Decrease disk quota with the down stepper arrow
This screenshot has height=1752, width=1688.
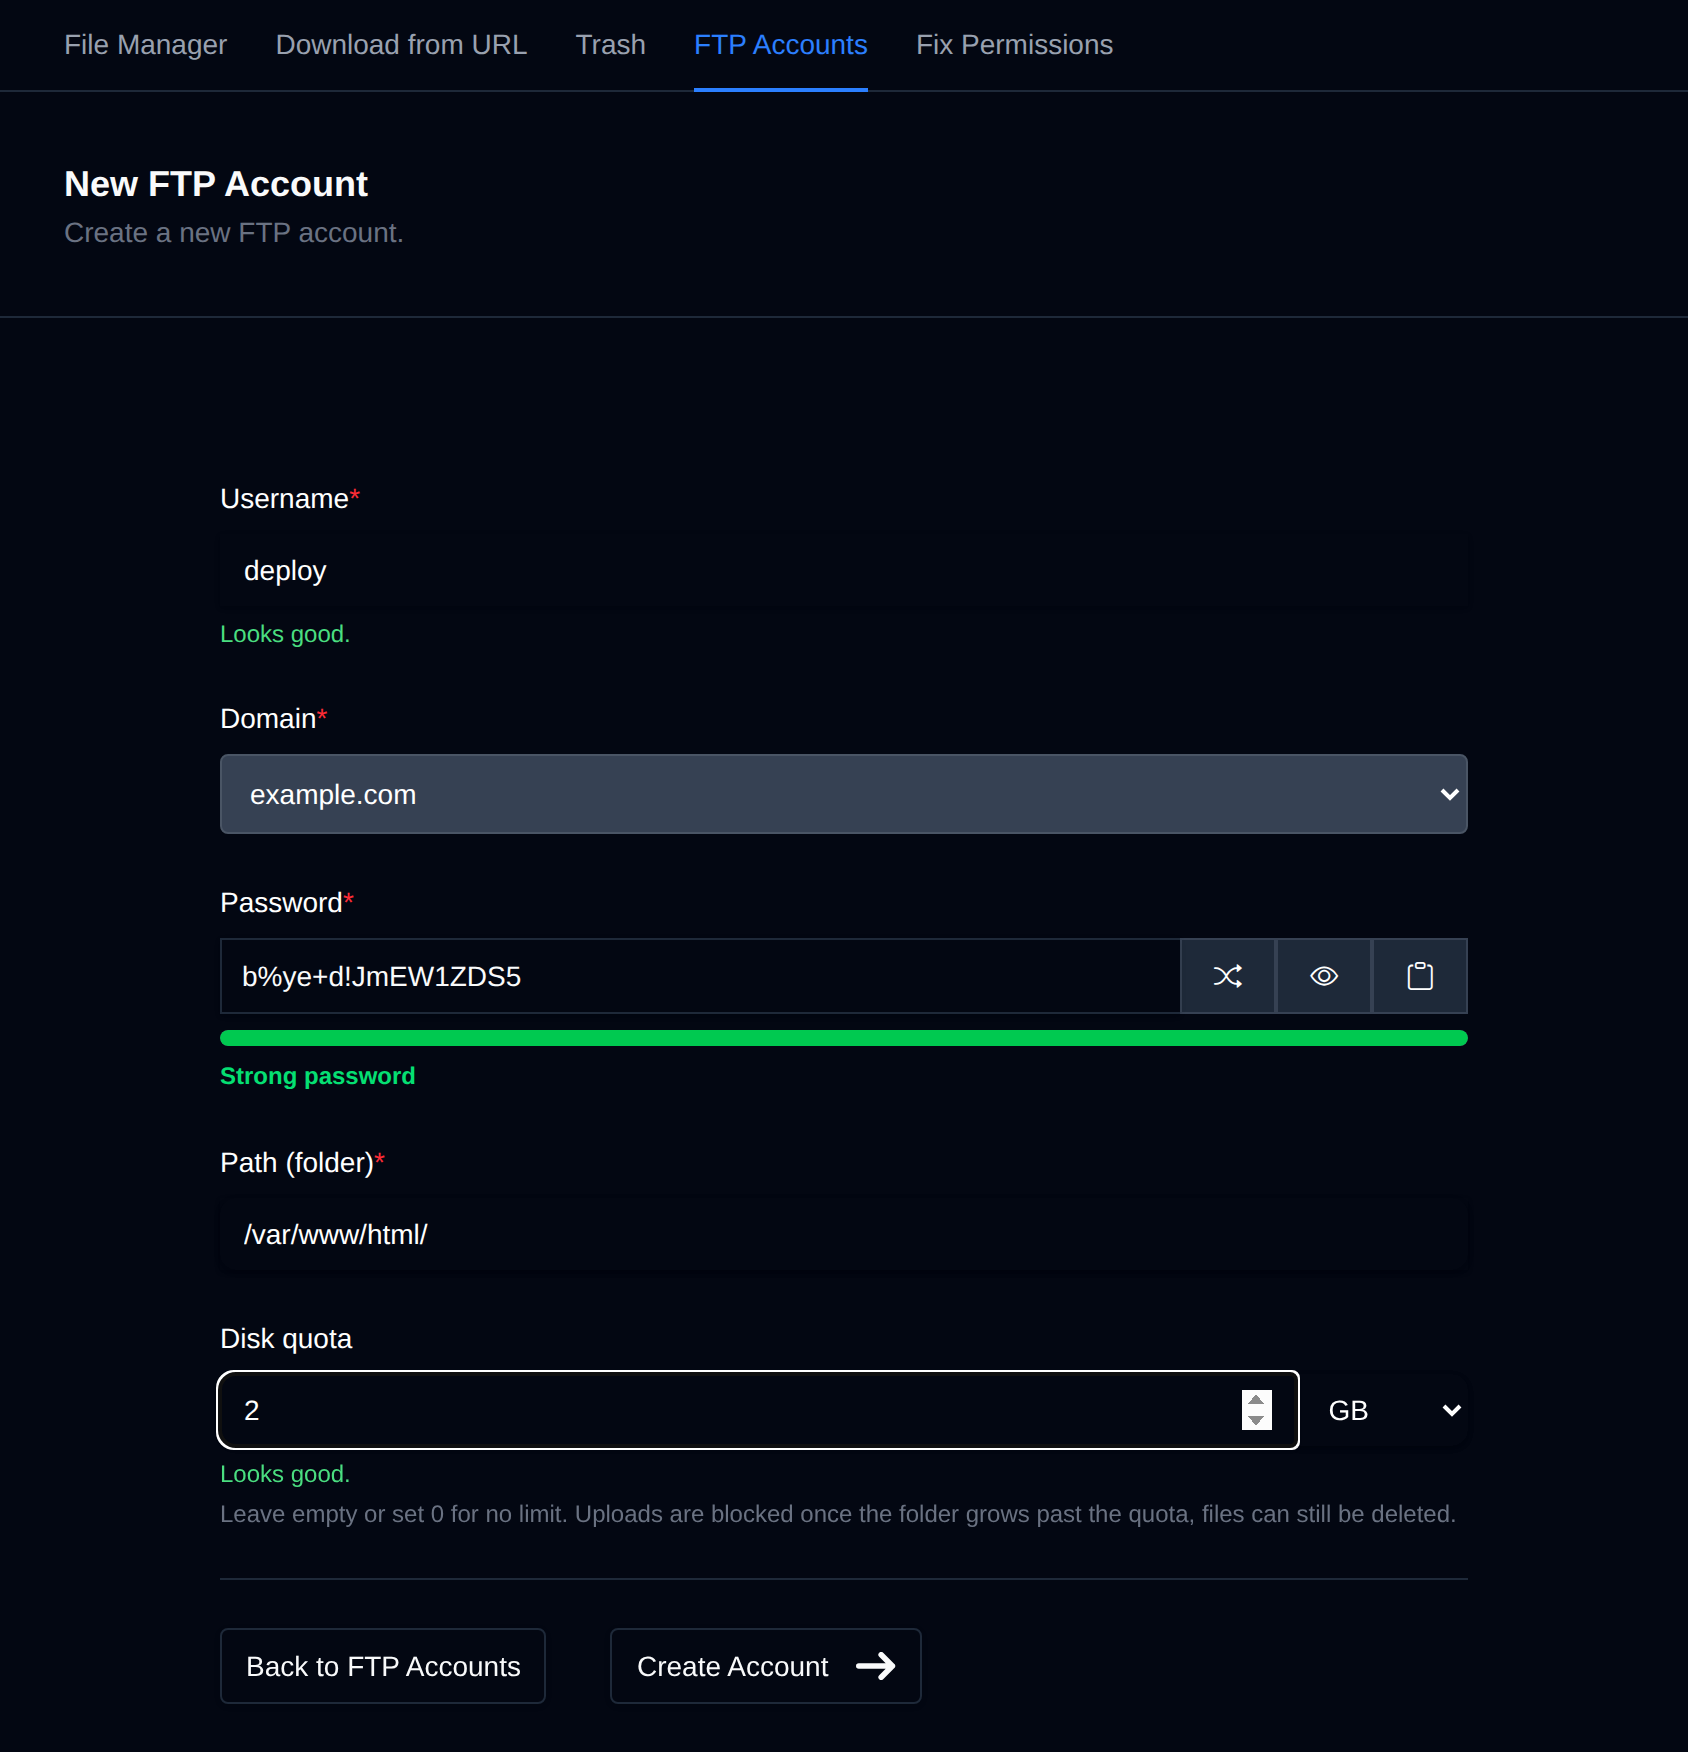(x=1257, y=1421)
